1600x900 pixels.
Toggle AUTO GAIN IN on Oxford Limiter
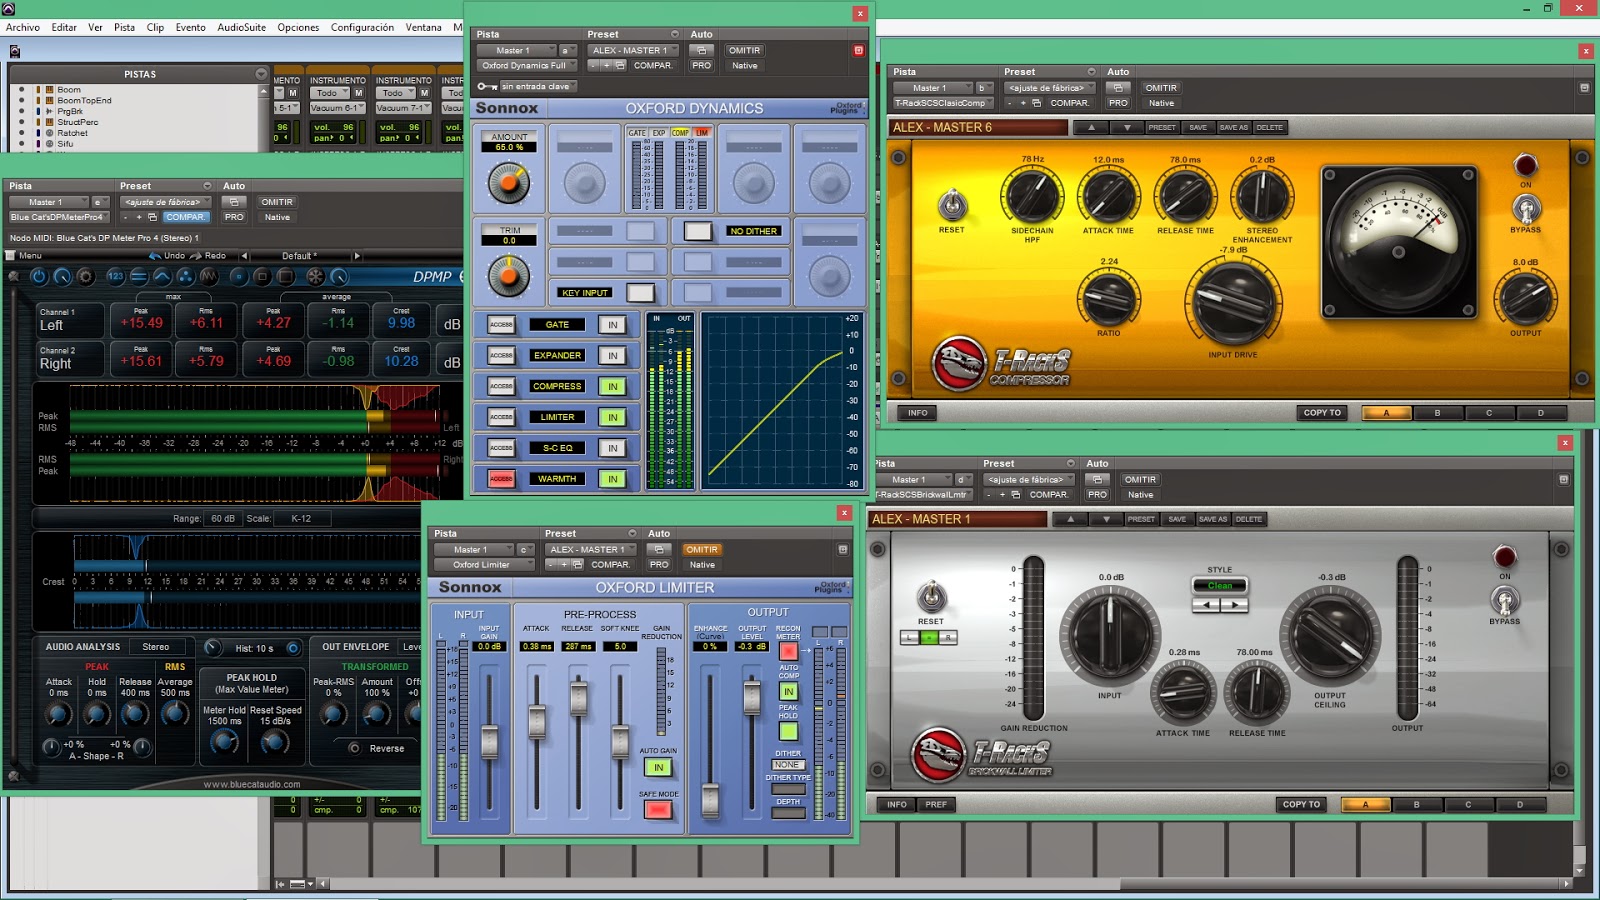tap(658, 767)
